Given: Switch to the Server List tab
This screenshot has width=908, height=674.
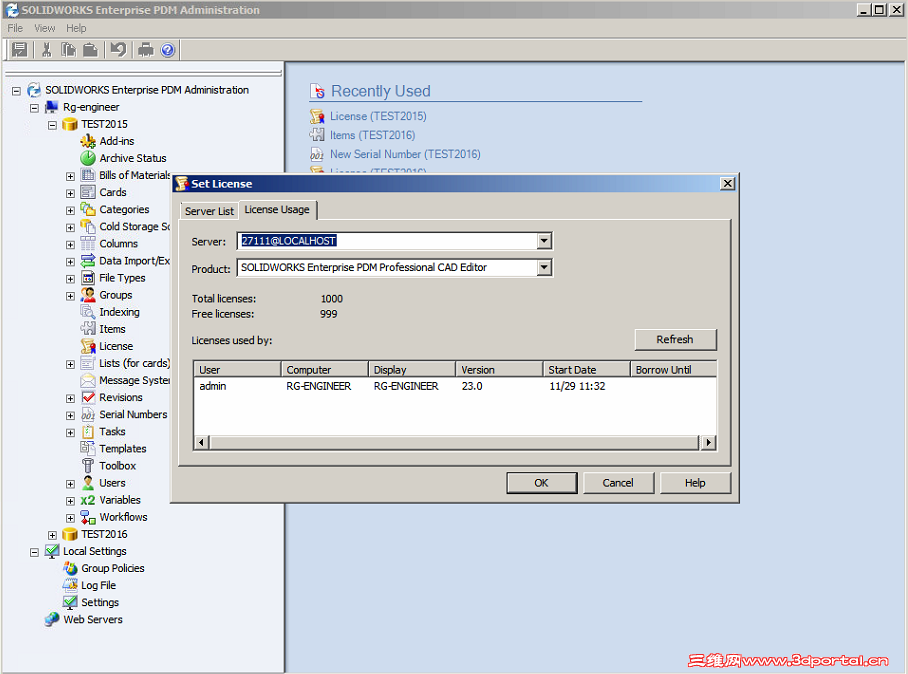Looking at the screenshot, I should (x=209, y=211).
